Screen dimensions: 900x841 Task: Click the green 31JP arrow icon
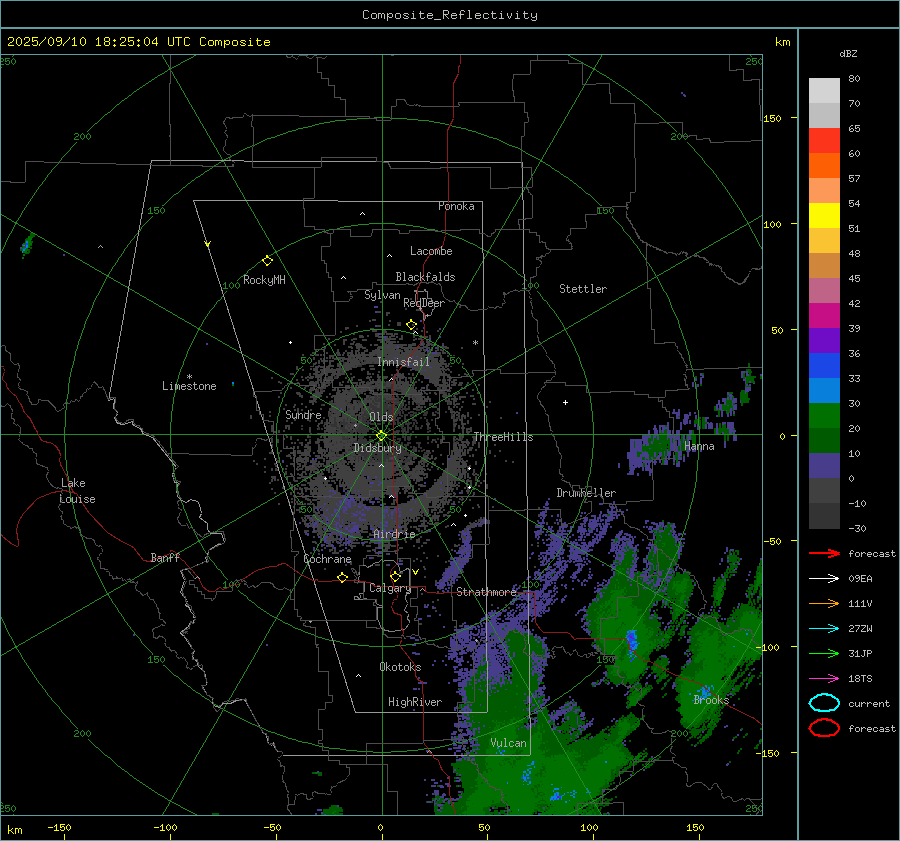[x=824, y=653]
